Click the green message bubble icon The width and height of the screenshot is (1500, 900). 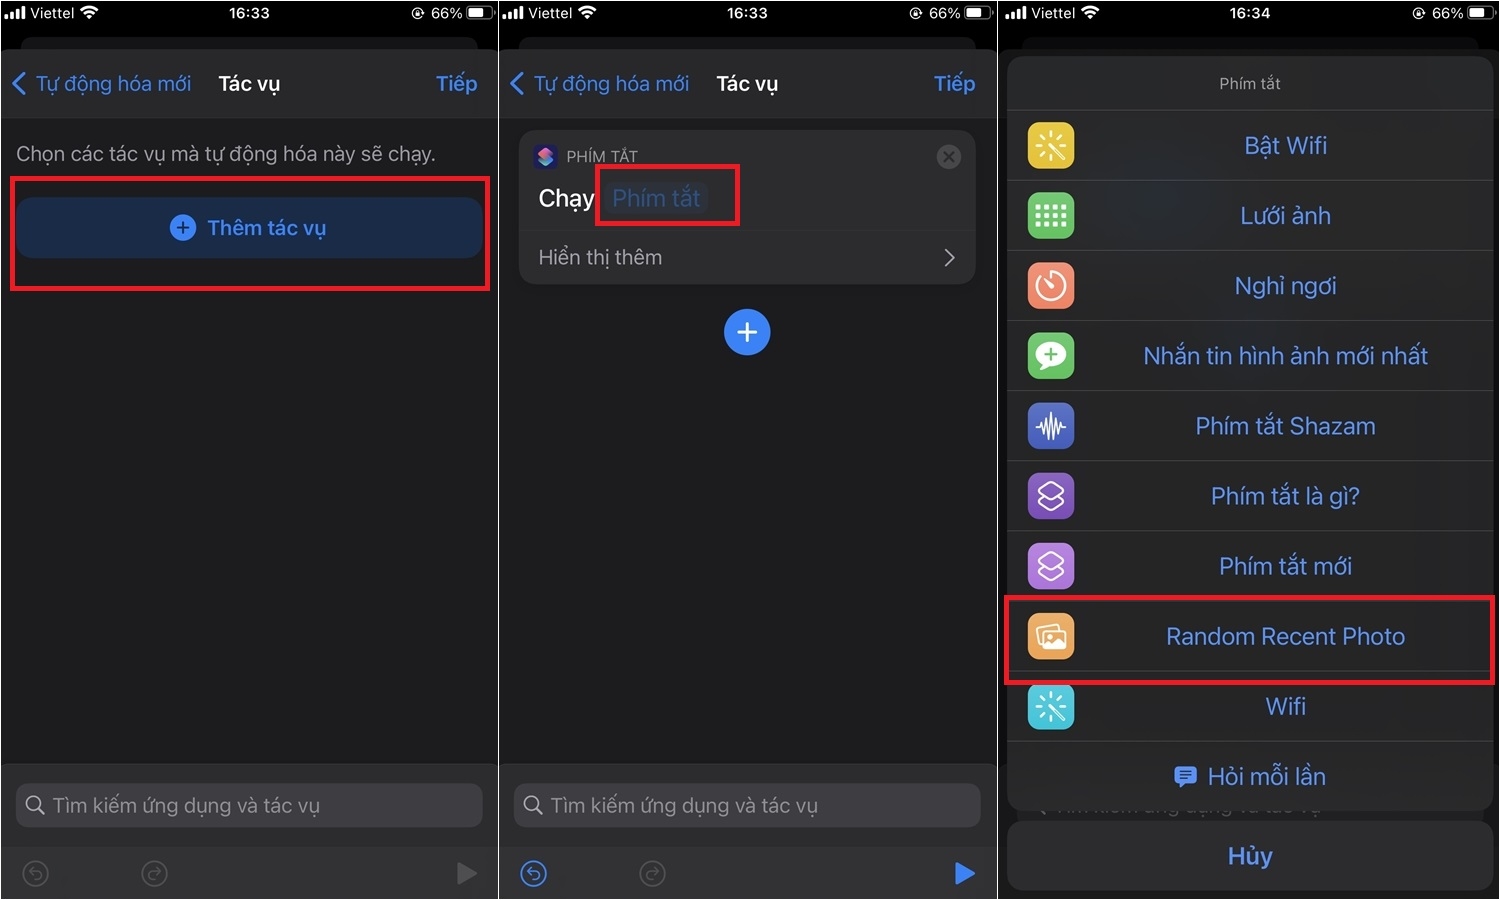pyautogui.click(x=1051, y=356)
